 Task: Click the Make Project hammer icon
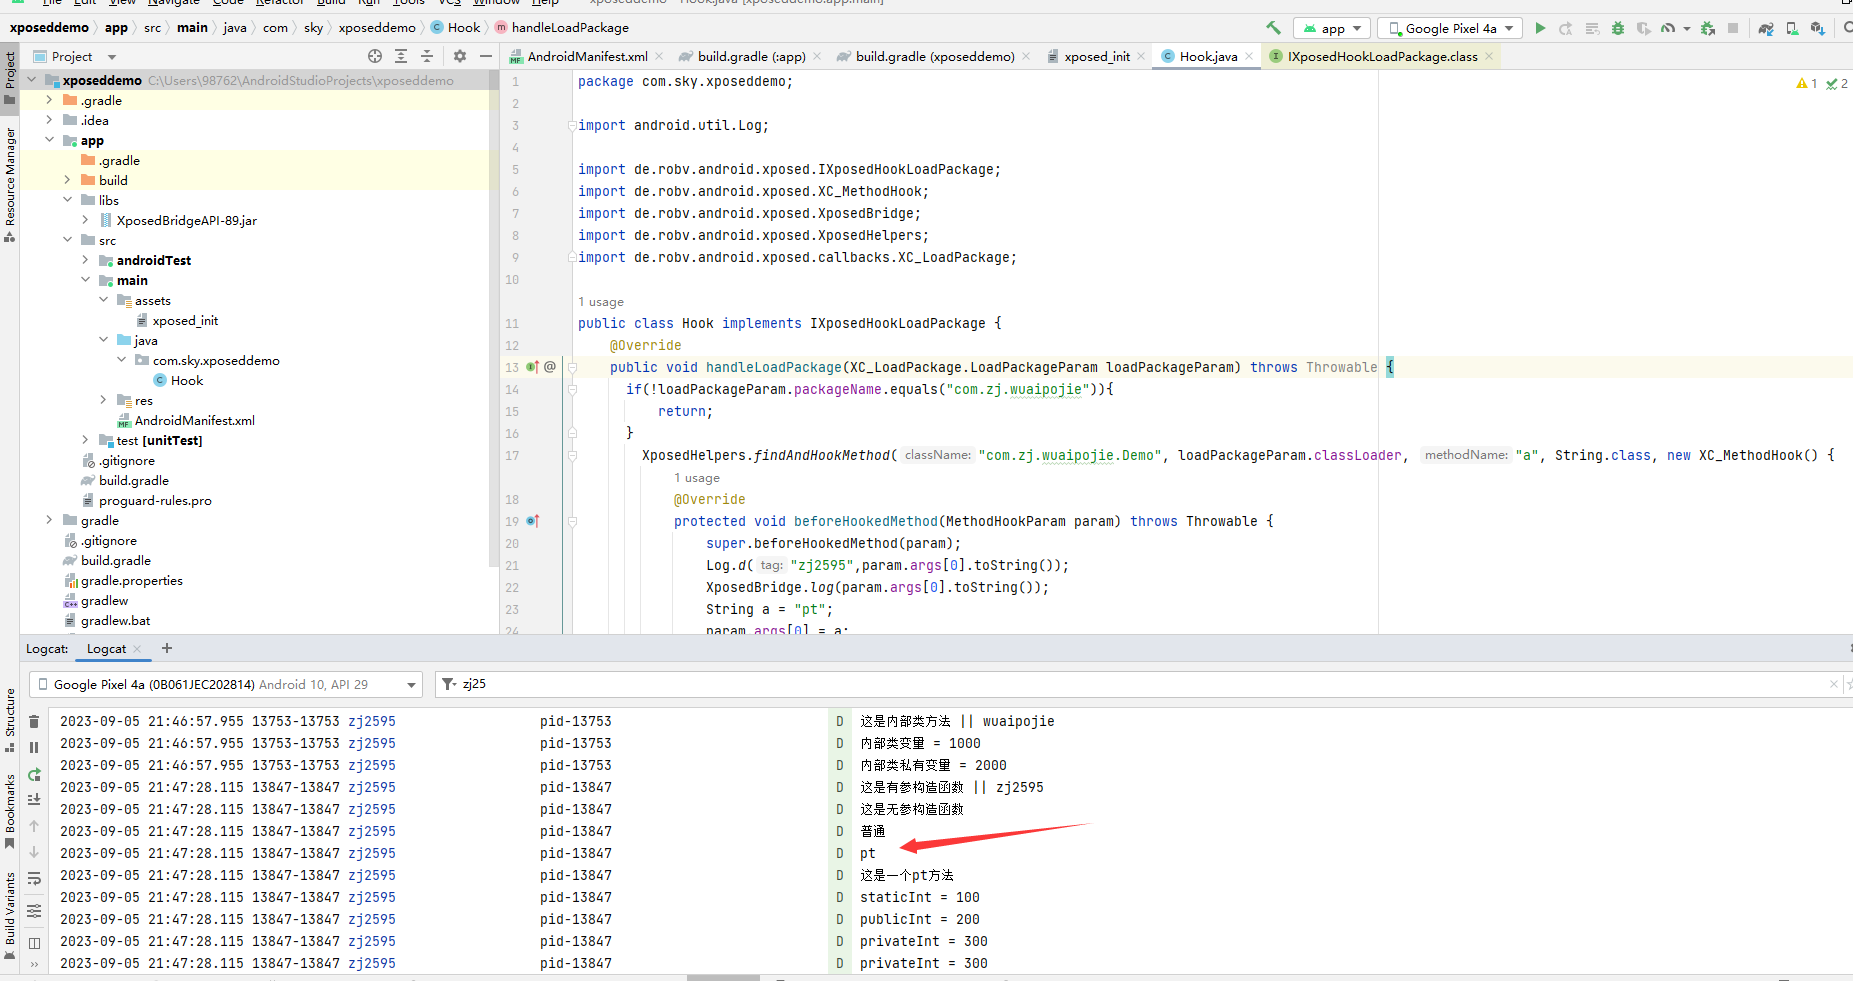[x=1273, y=28]
